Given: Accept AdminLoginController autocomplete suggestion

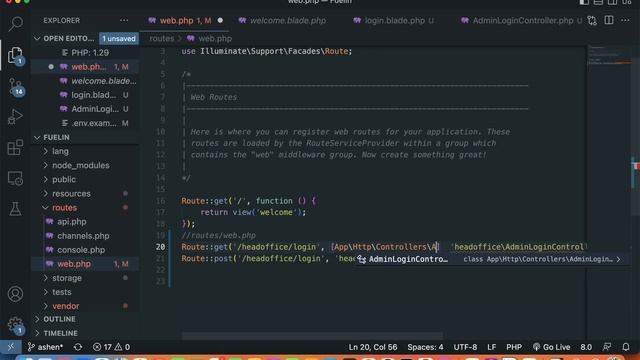Looking at the screenshot, I should point(492,259).
